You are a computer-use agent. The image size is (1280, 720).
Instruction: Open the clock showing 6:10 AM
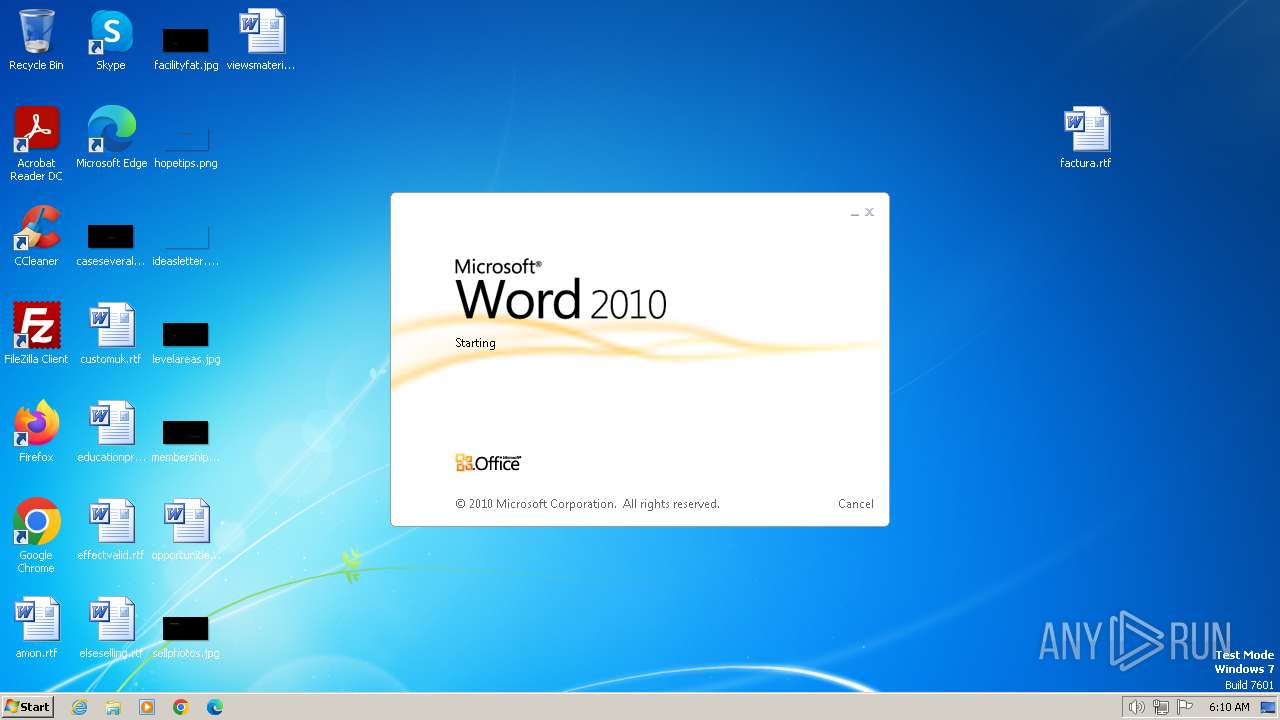pos(1229,707)
